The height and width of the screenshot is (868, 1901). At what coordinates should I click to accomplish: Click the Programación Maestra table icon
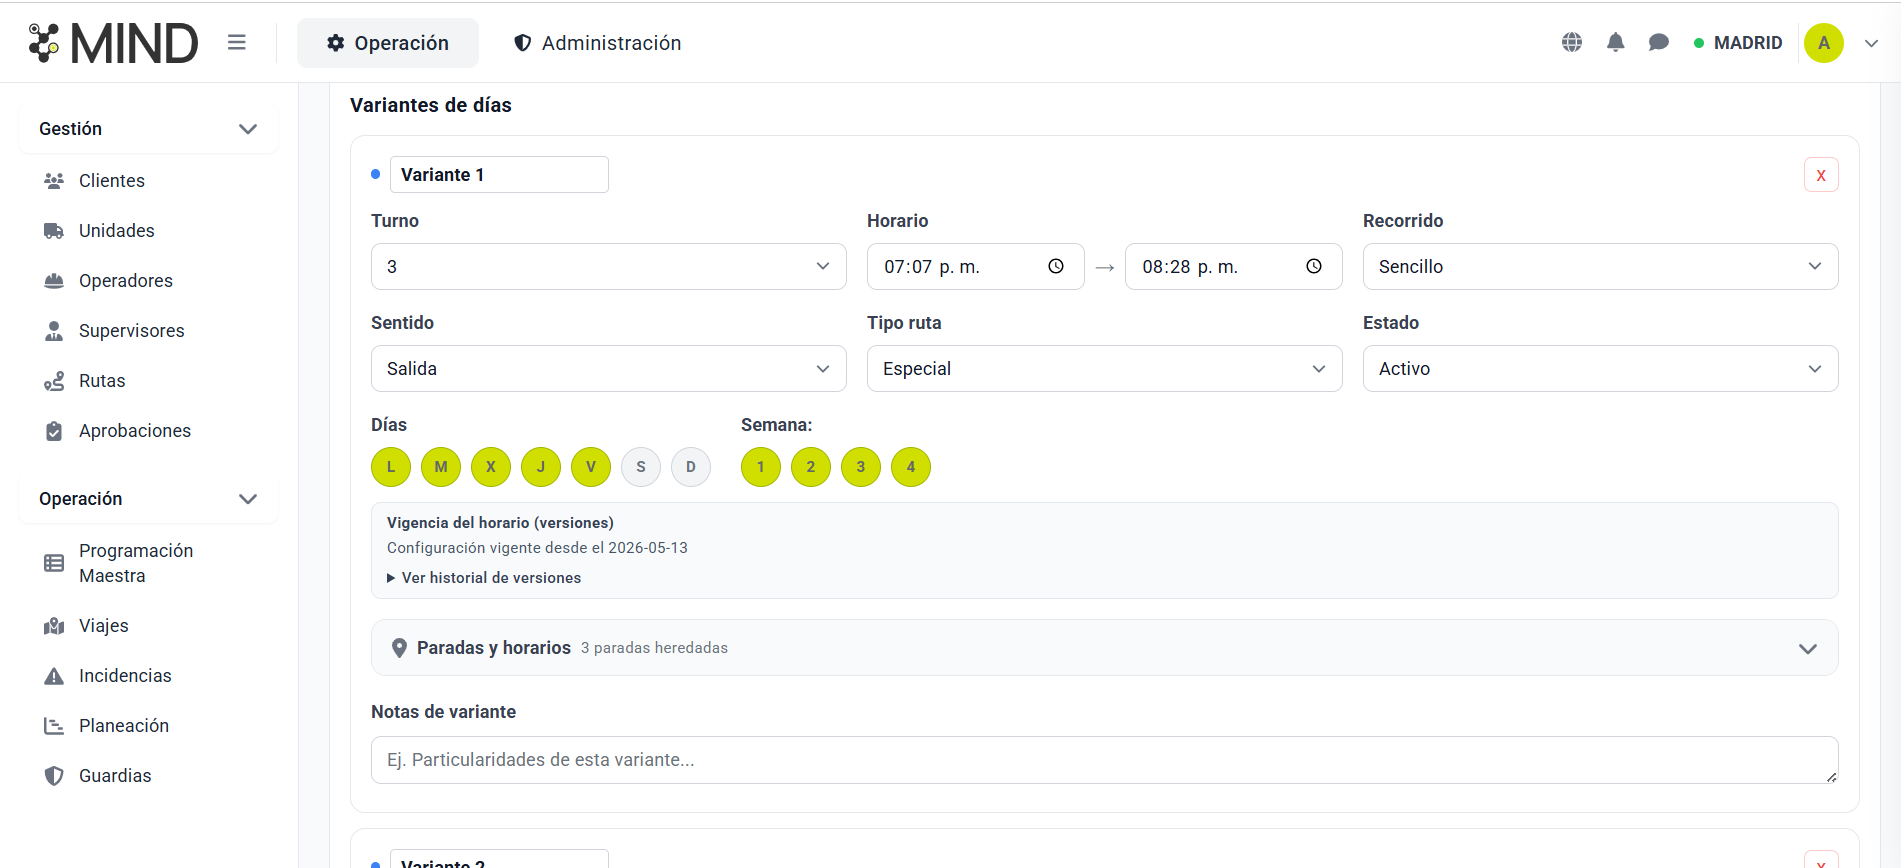click(x=54, y=563)
